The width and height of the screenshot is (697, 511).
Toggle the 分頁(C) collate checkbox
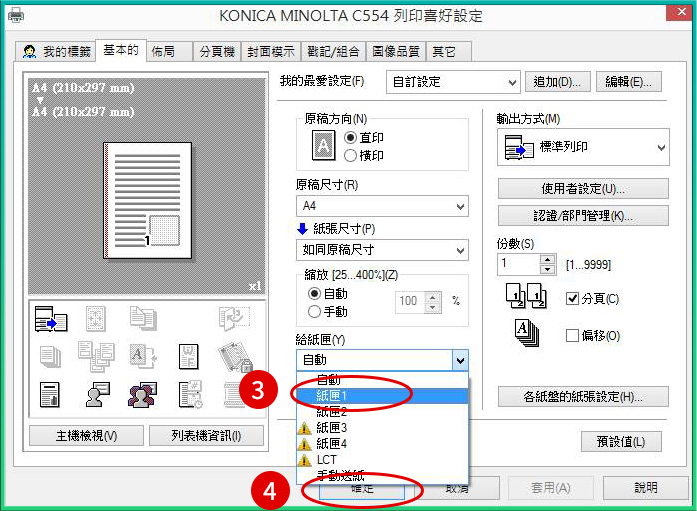pos(572,298)
